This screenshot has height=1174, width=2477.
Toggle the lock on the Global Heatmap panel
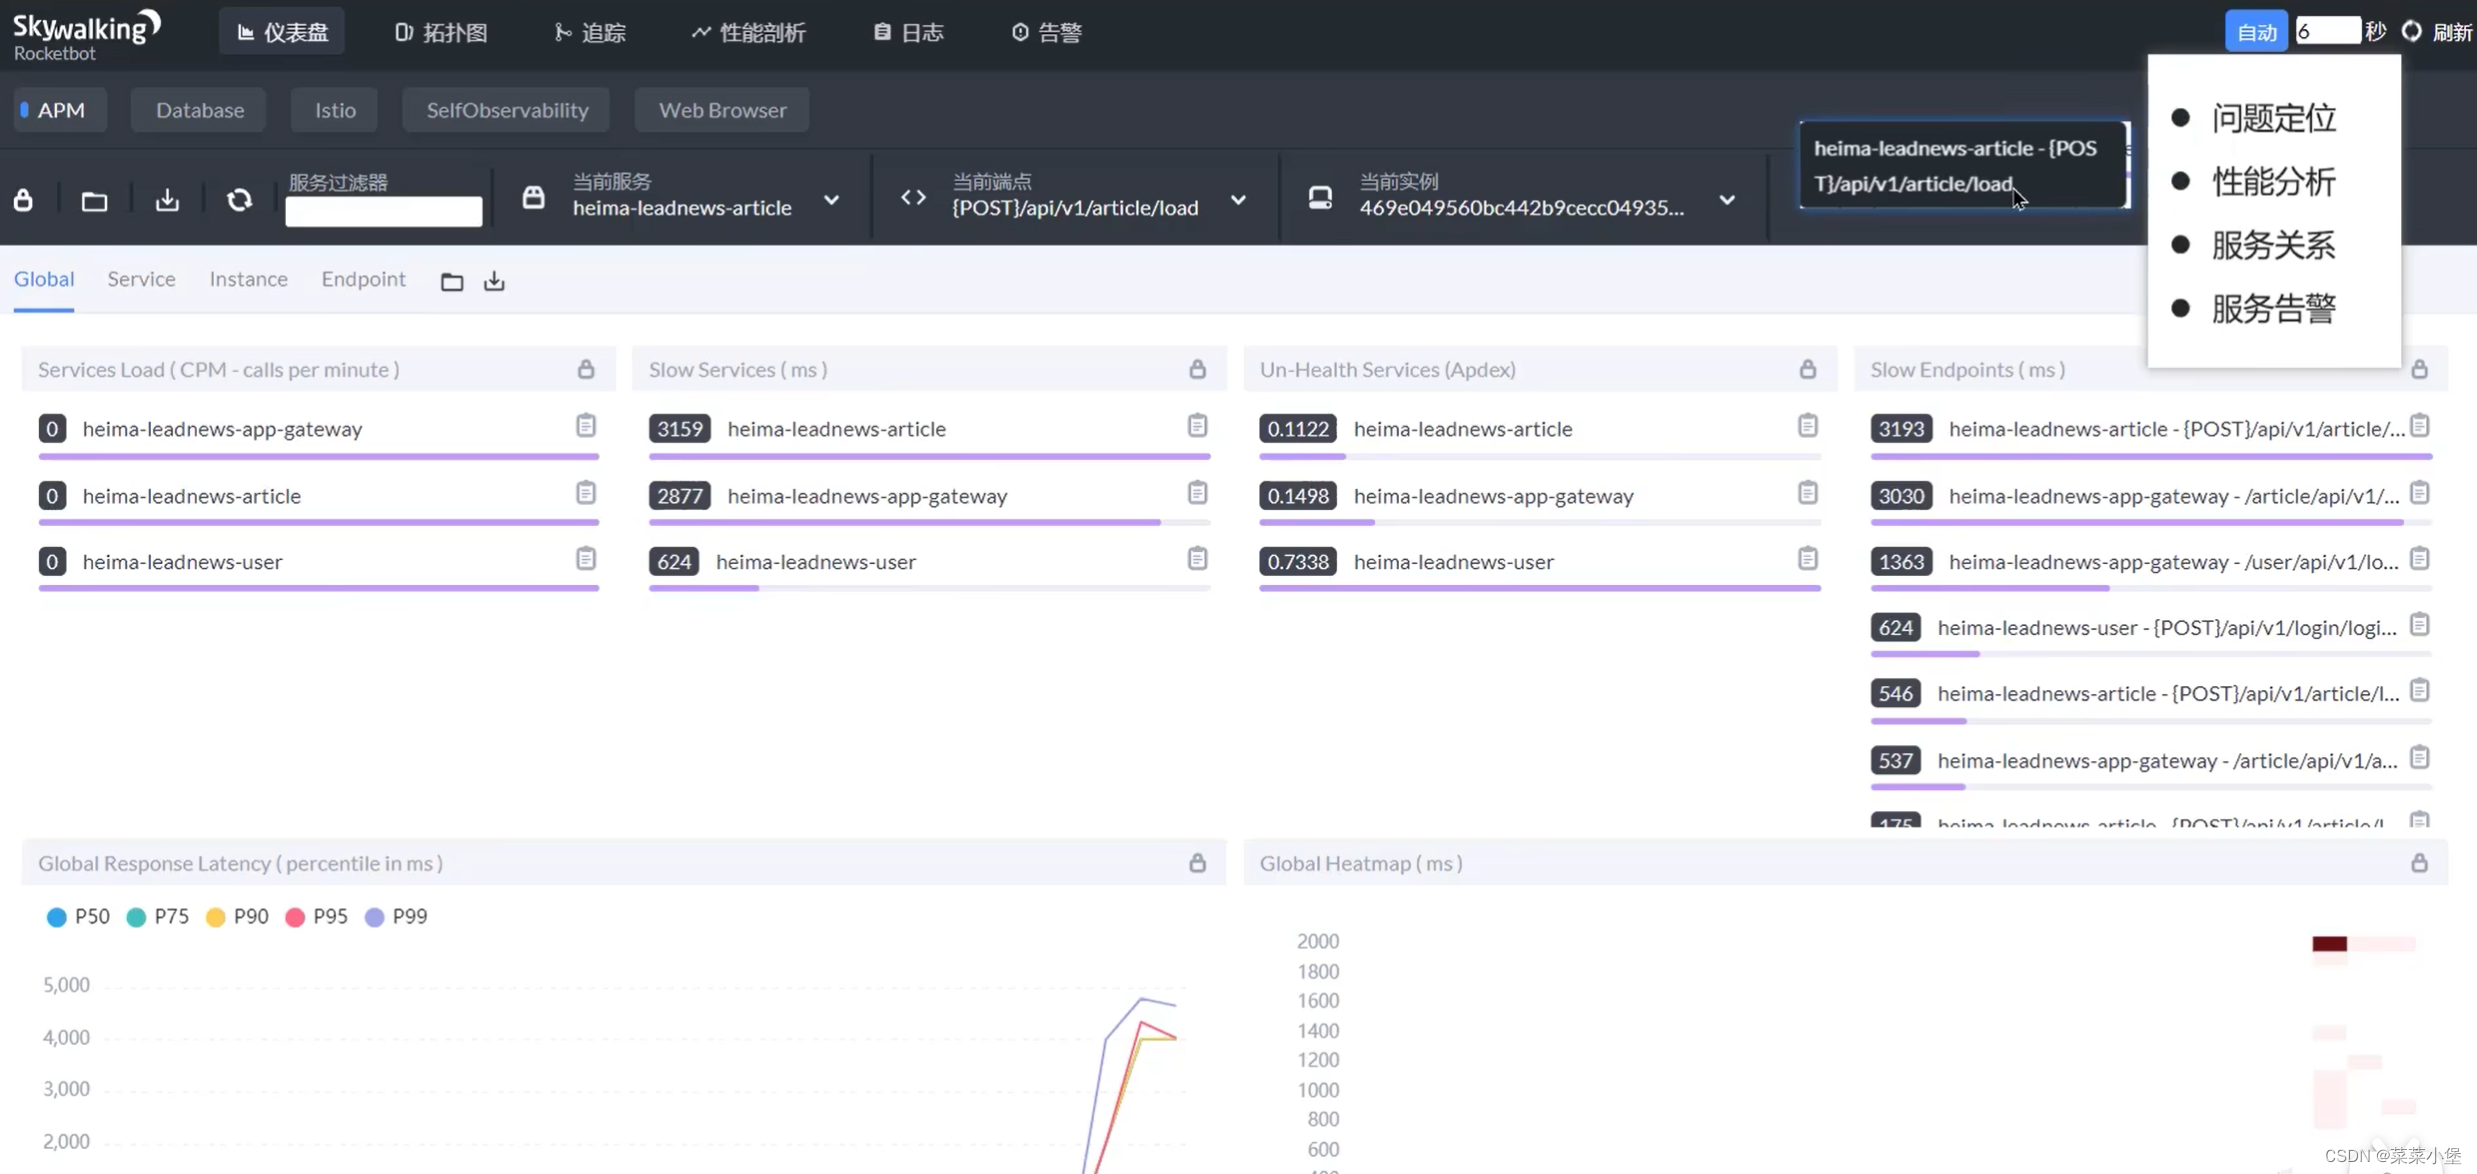pyautogui.click(x=2419, y=863)
